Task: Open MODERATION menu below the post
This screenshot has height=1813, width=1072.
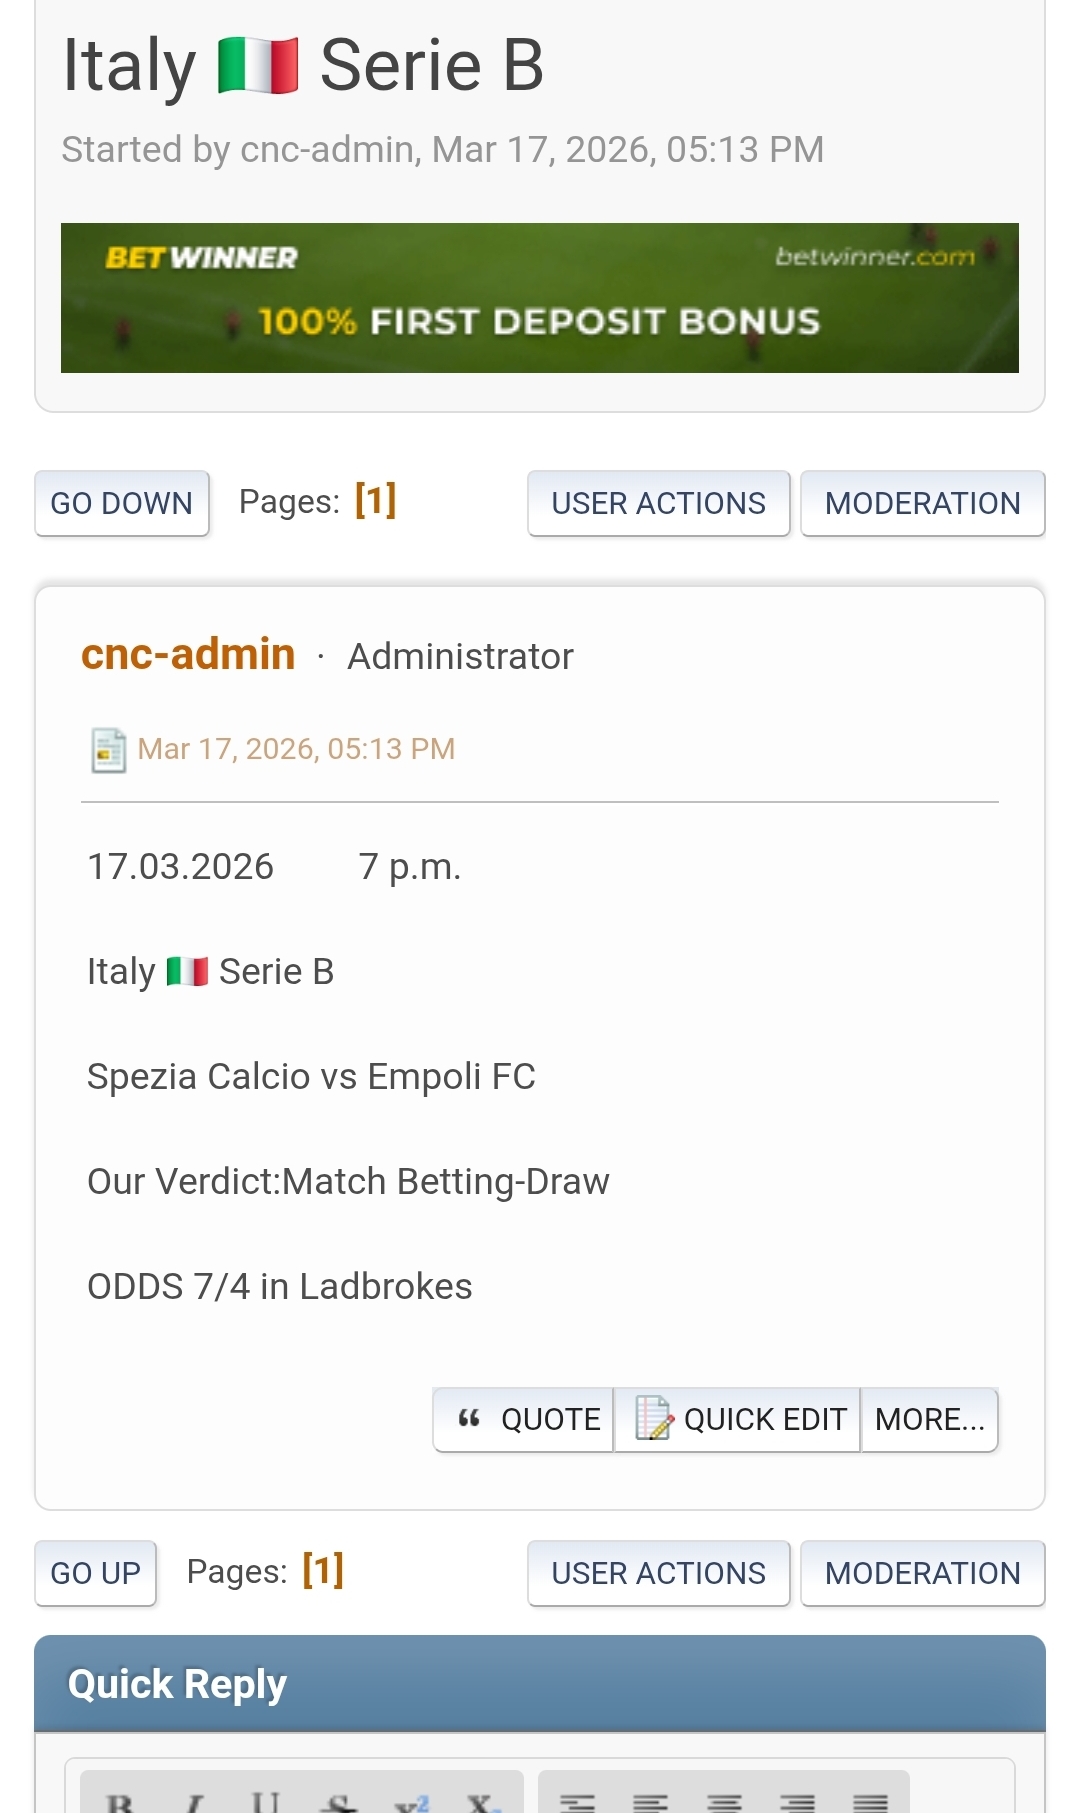Action: (x=922, y=1573)
